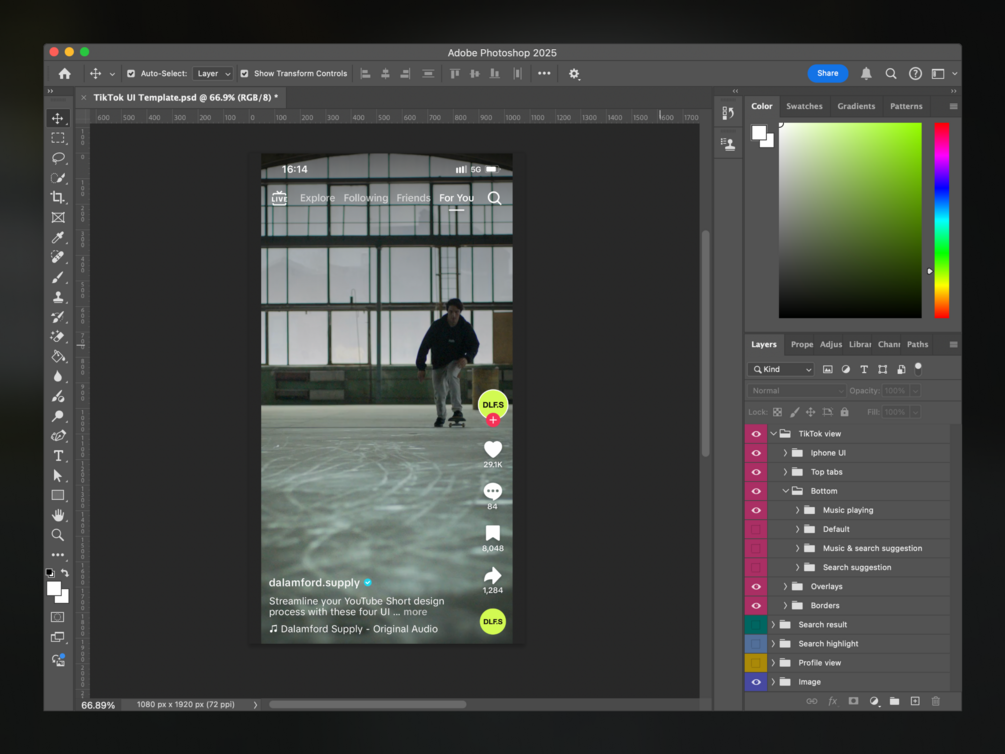Hide the Image group
The width and height of the screenshot is (1005, 754).
point(756,682)
